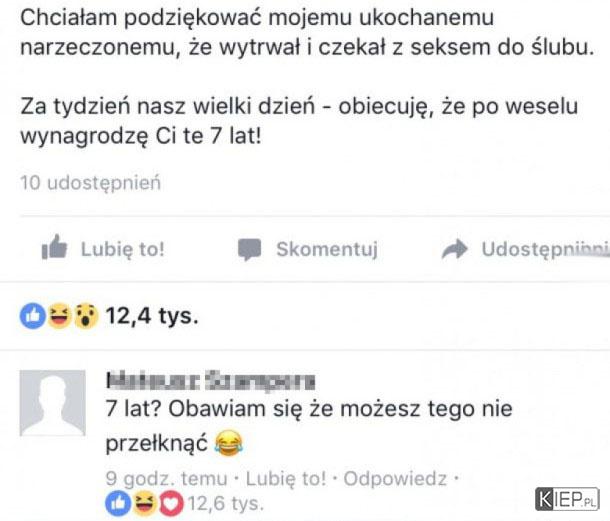The width and height of the screenshot is (610, 521).
Task: Click the blue like reaction on post
Action: coord(33,316)
